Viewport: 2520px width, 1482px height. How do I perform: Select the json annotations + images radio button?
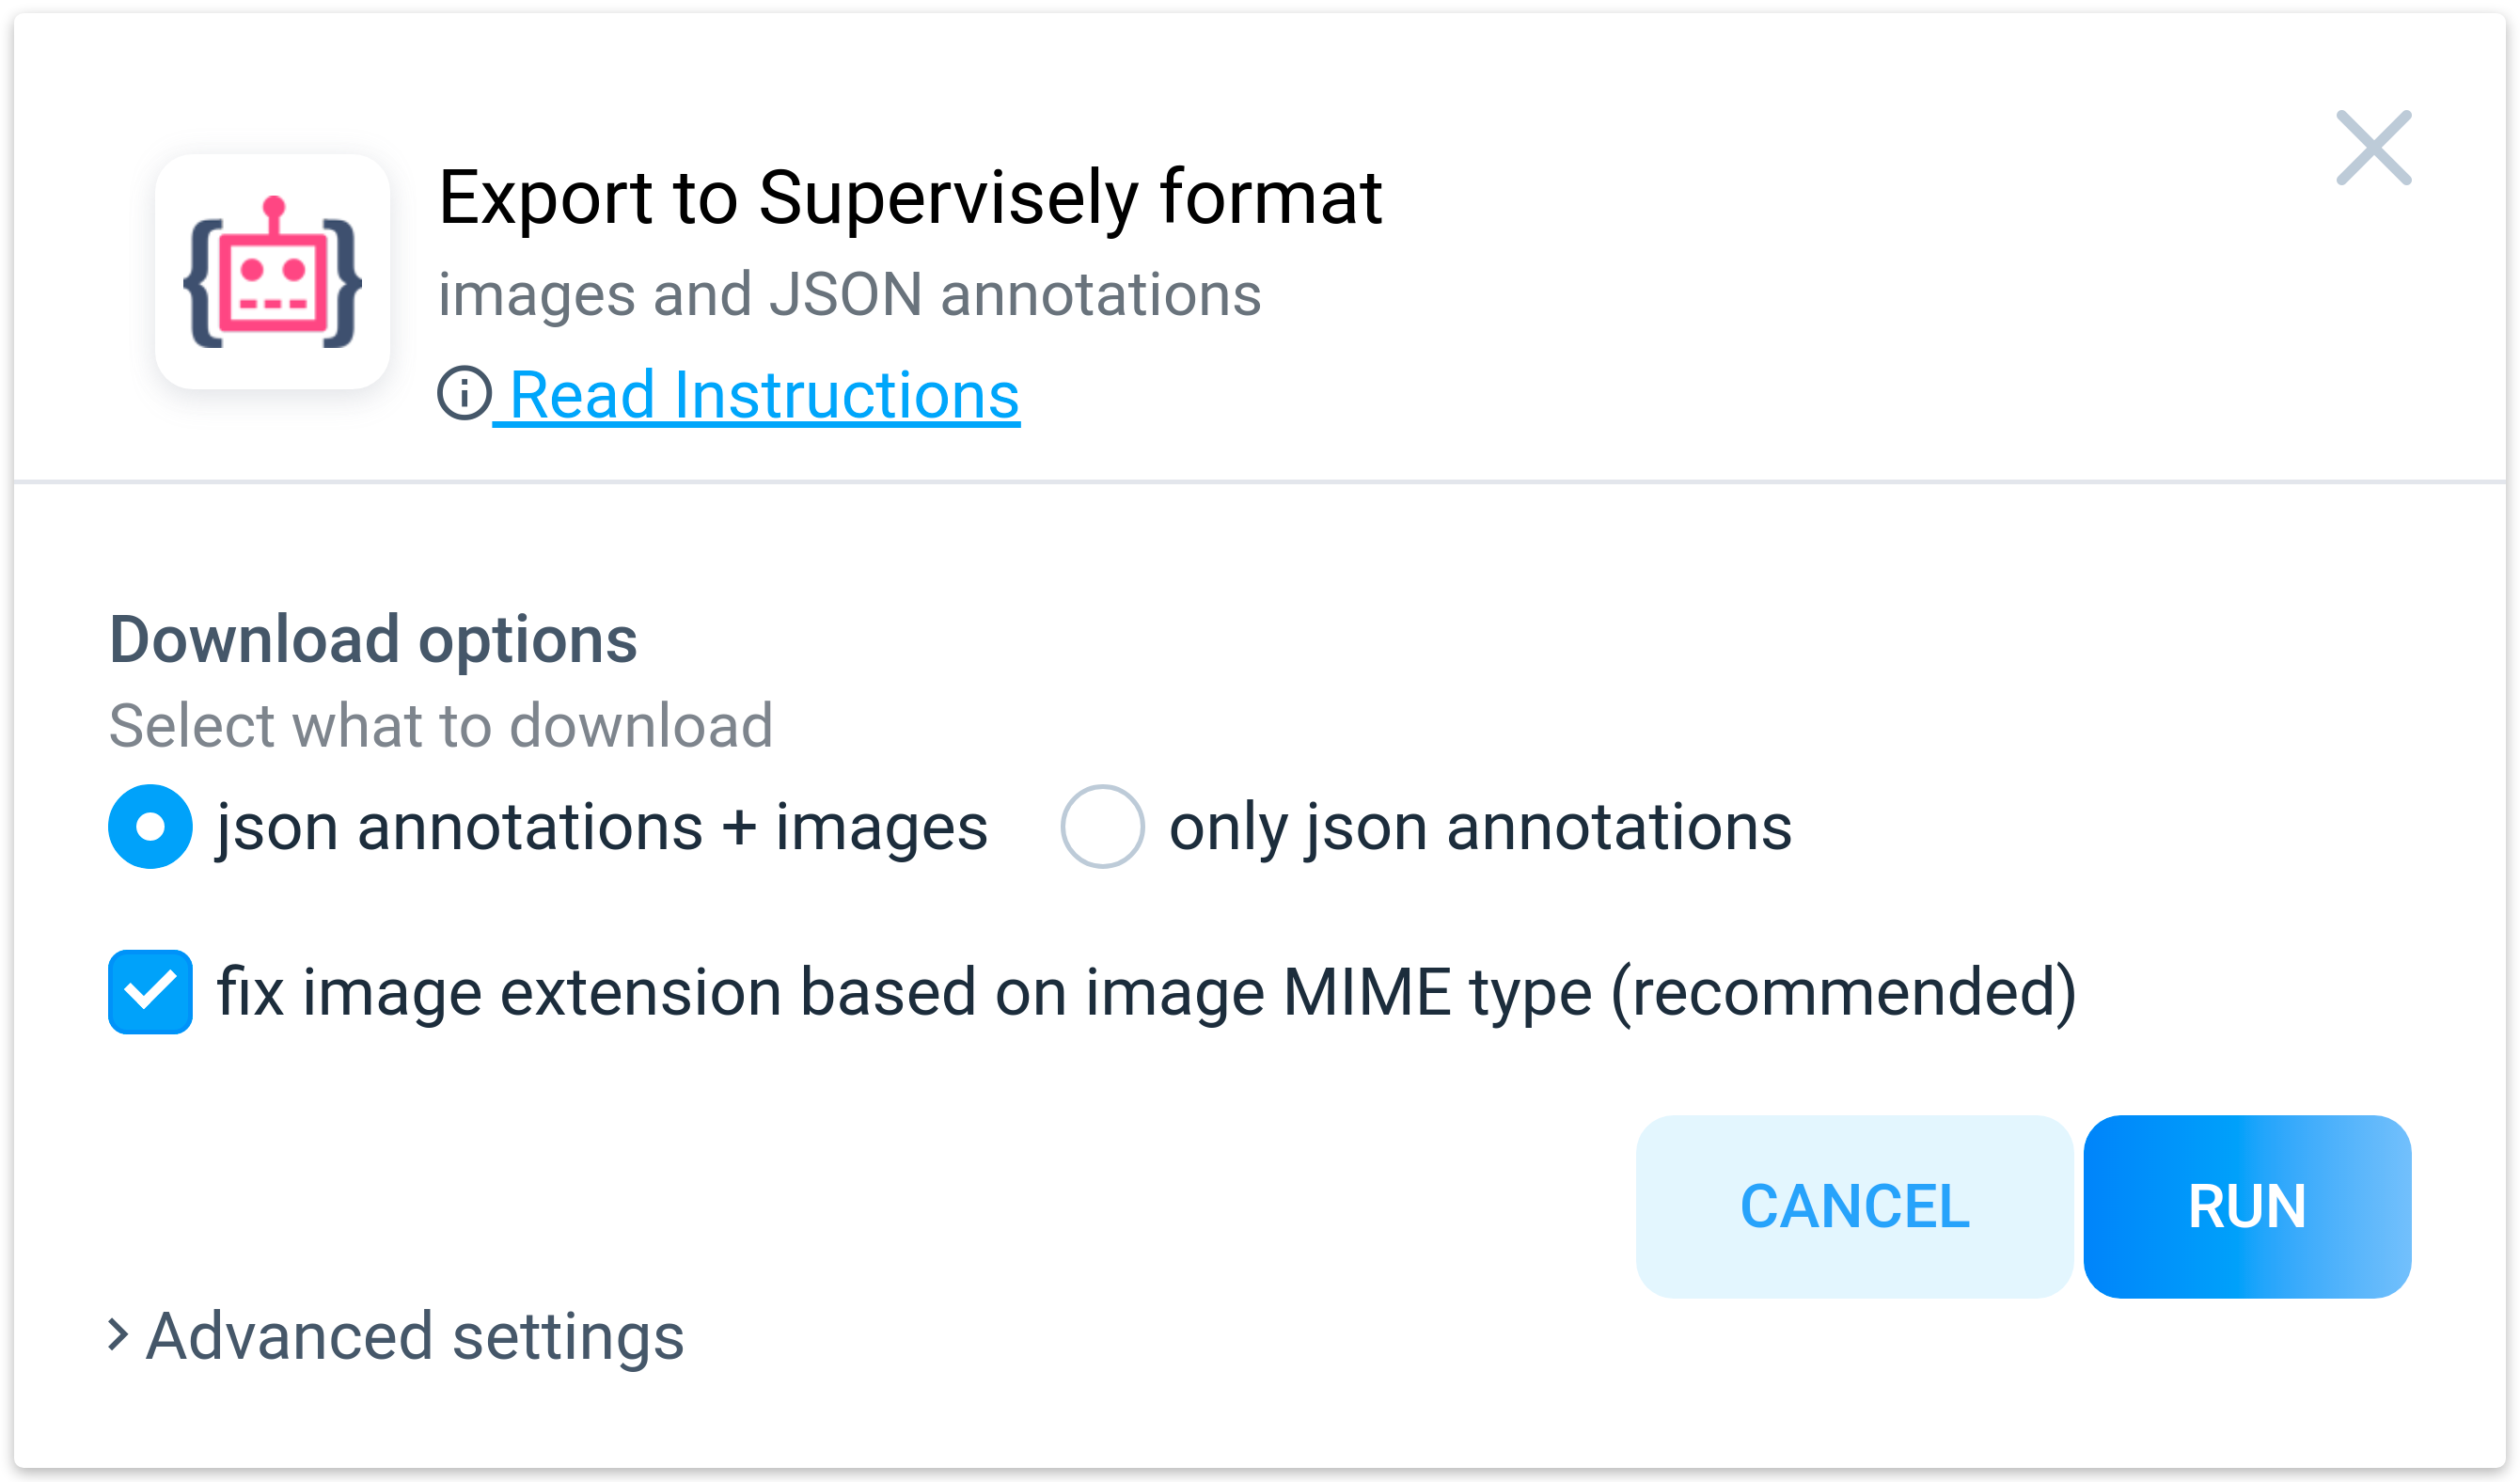point(150,827)
